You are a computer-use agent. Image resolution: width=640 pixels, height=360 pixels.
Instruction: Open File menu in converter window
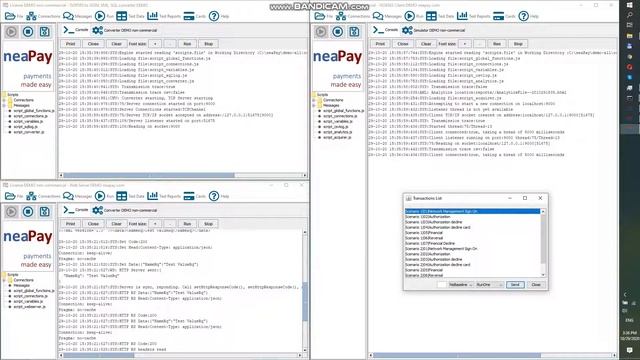click(14, 16)
